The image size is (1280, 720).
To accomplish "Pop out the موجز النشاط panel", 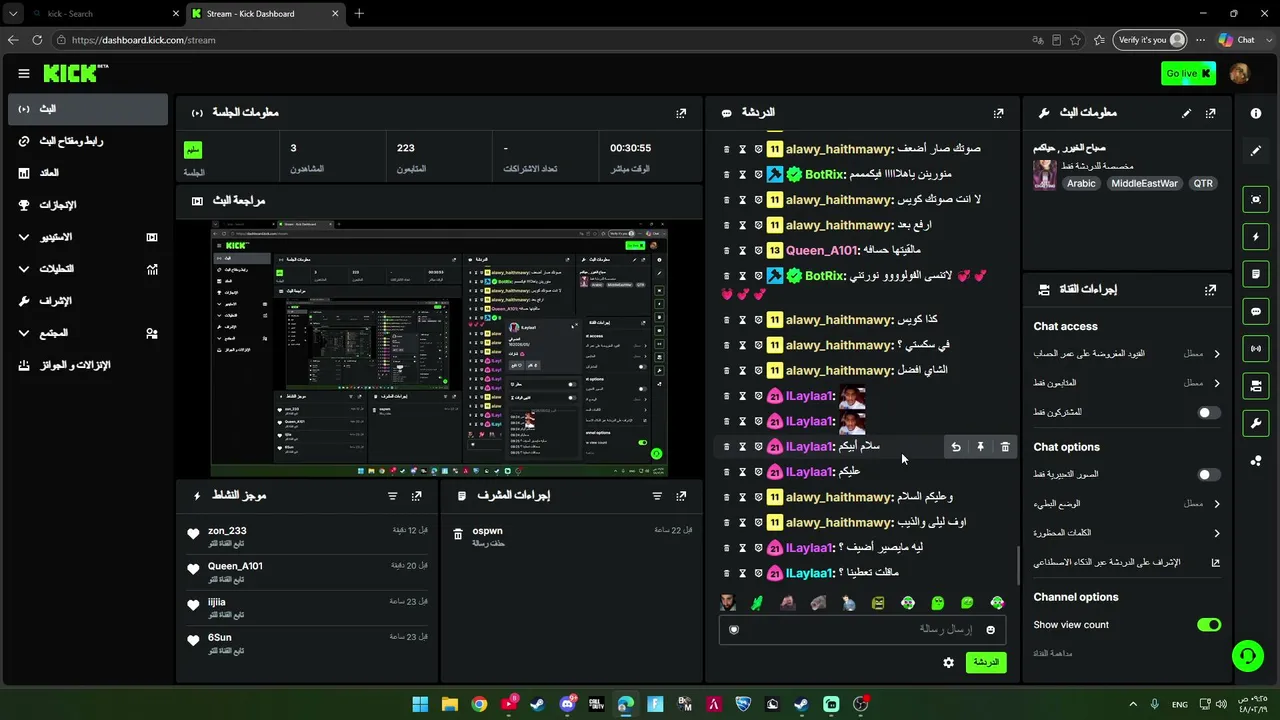I will coord(417,496).
